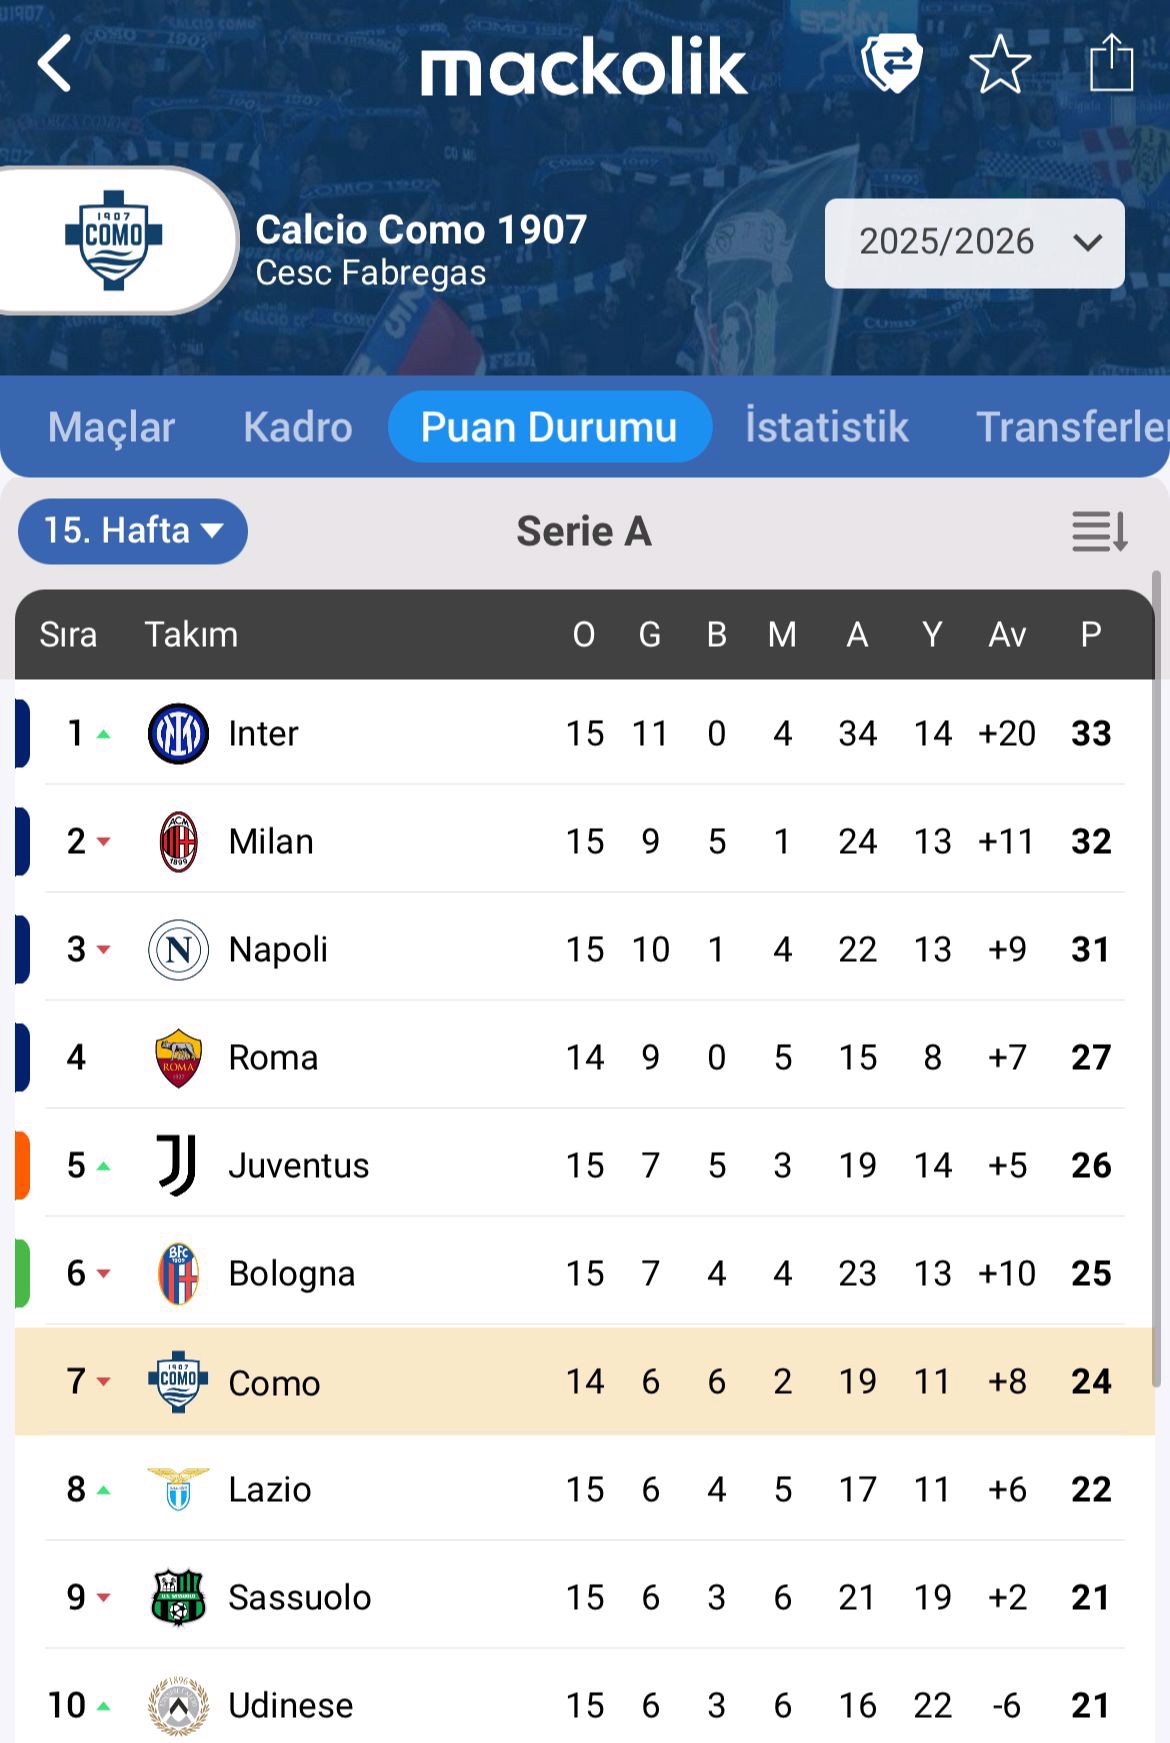Open the 2025/2026 season dropdown
This screenshot has width=1170, height=1743.
point(974,243)
